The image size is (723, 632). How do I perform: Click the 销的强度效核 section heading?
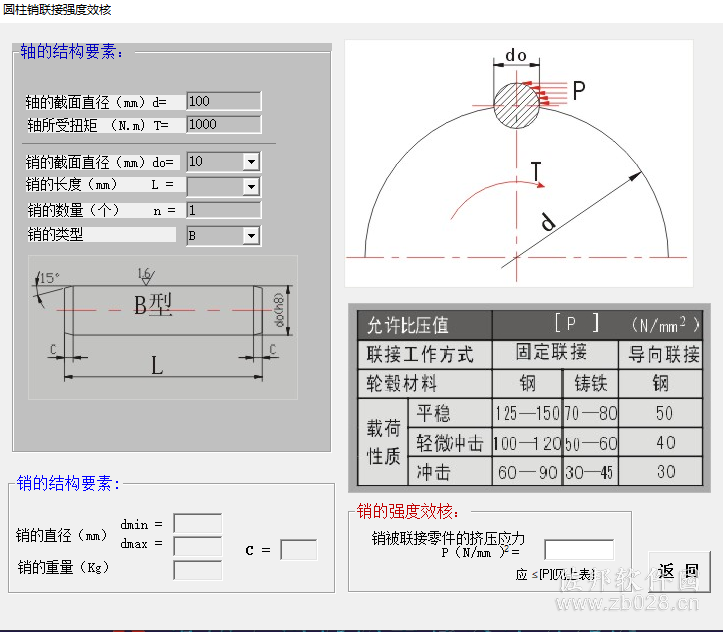tap(408, 511)
